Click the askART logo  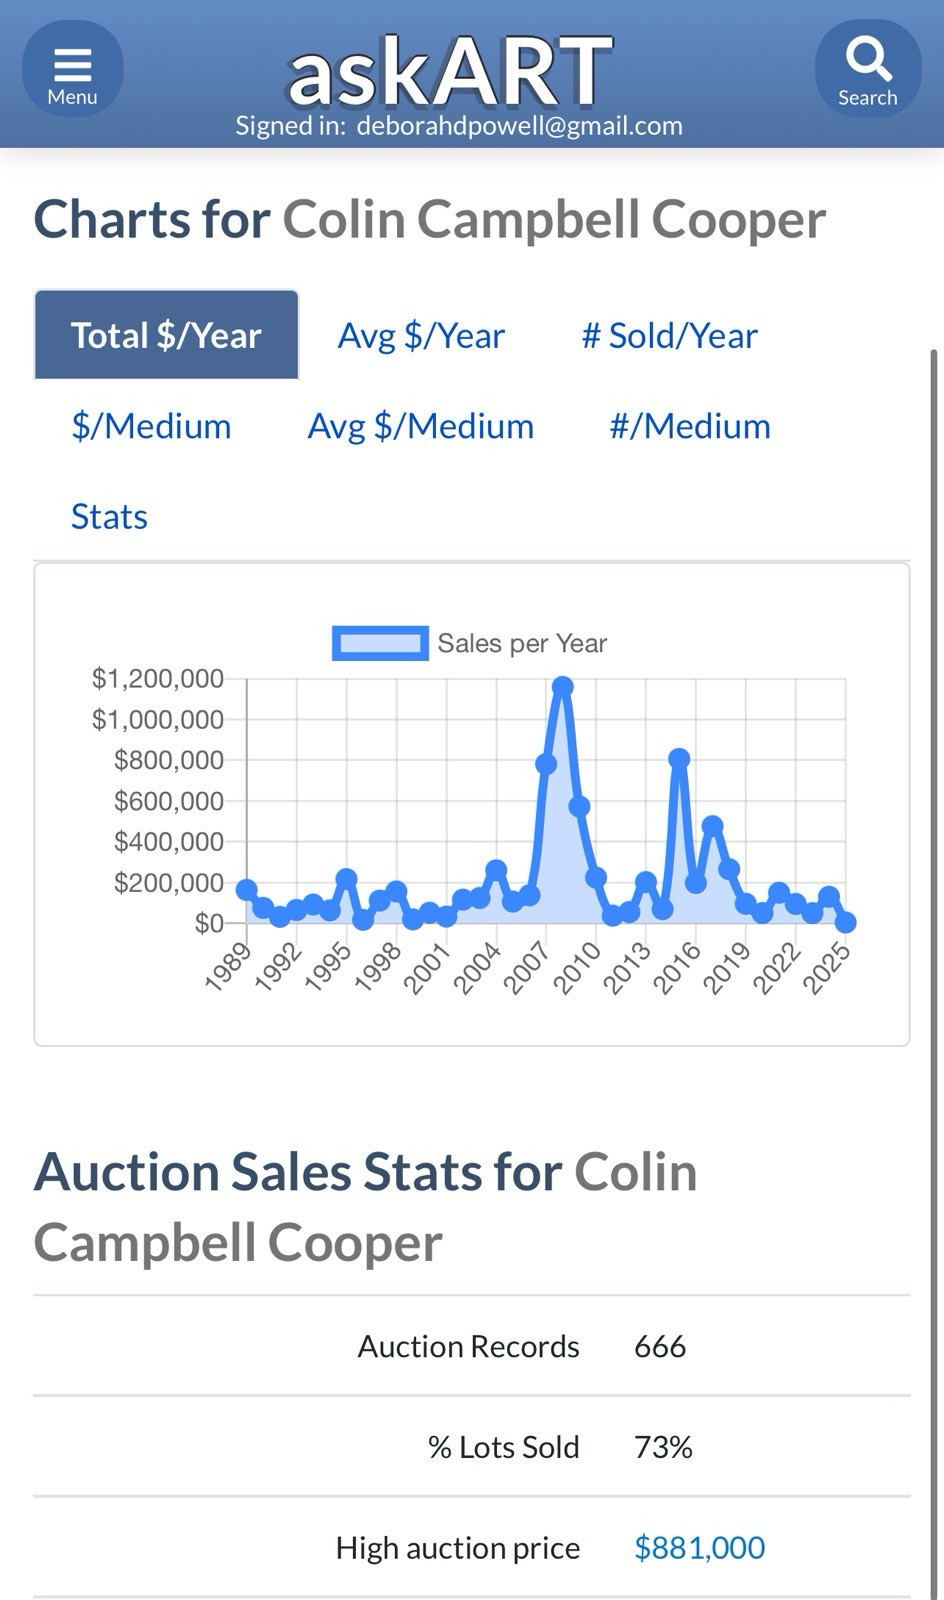[450, 71]
